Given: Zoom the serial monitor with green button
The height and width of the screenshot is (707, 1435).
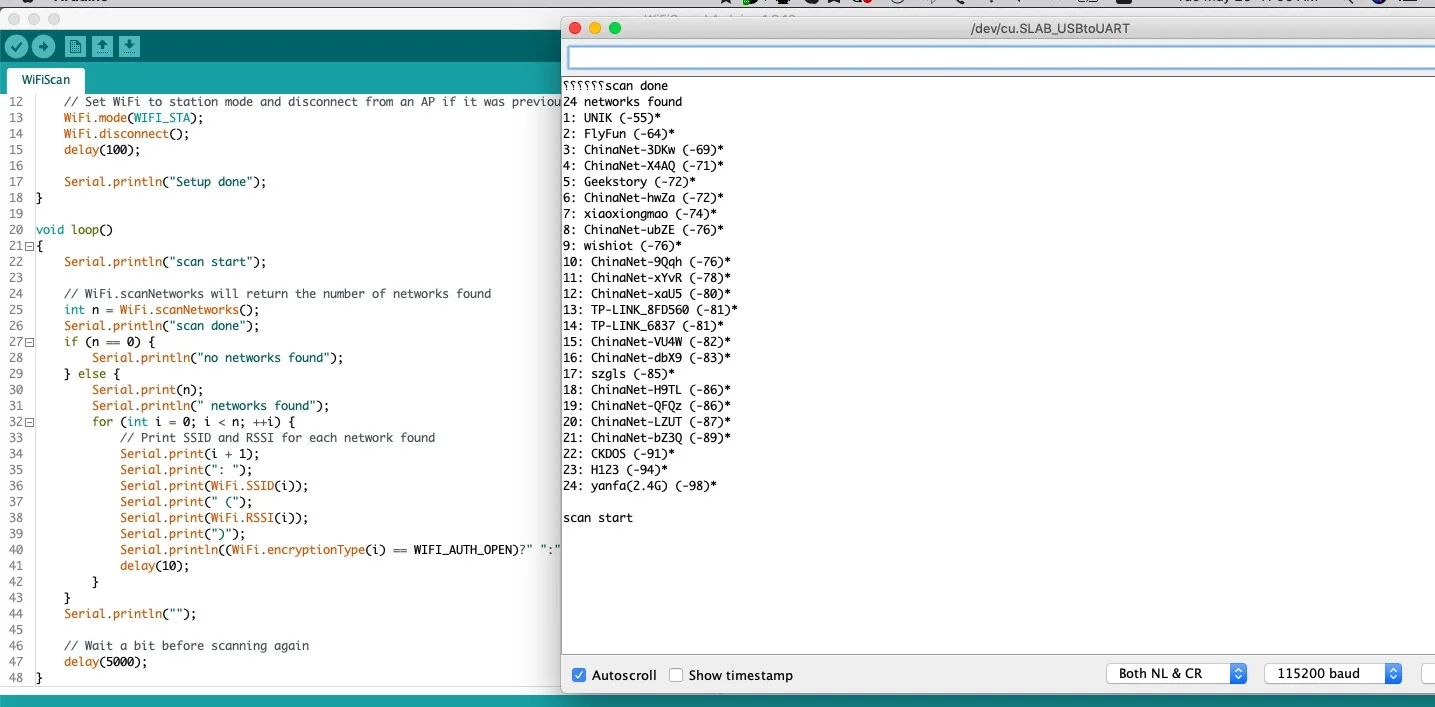Looking at the screenshot, I should pyautogui.click(x=615, y=28).
